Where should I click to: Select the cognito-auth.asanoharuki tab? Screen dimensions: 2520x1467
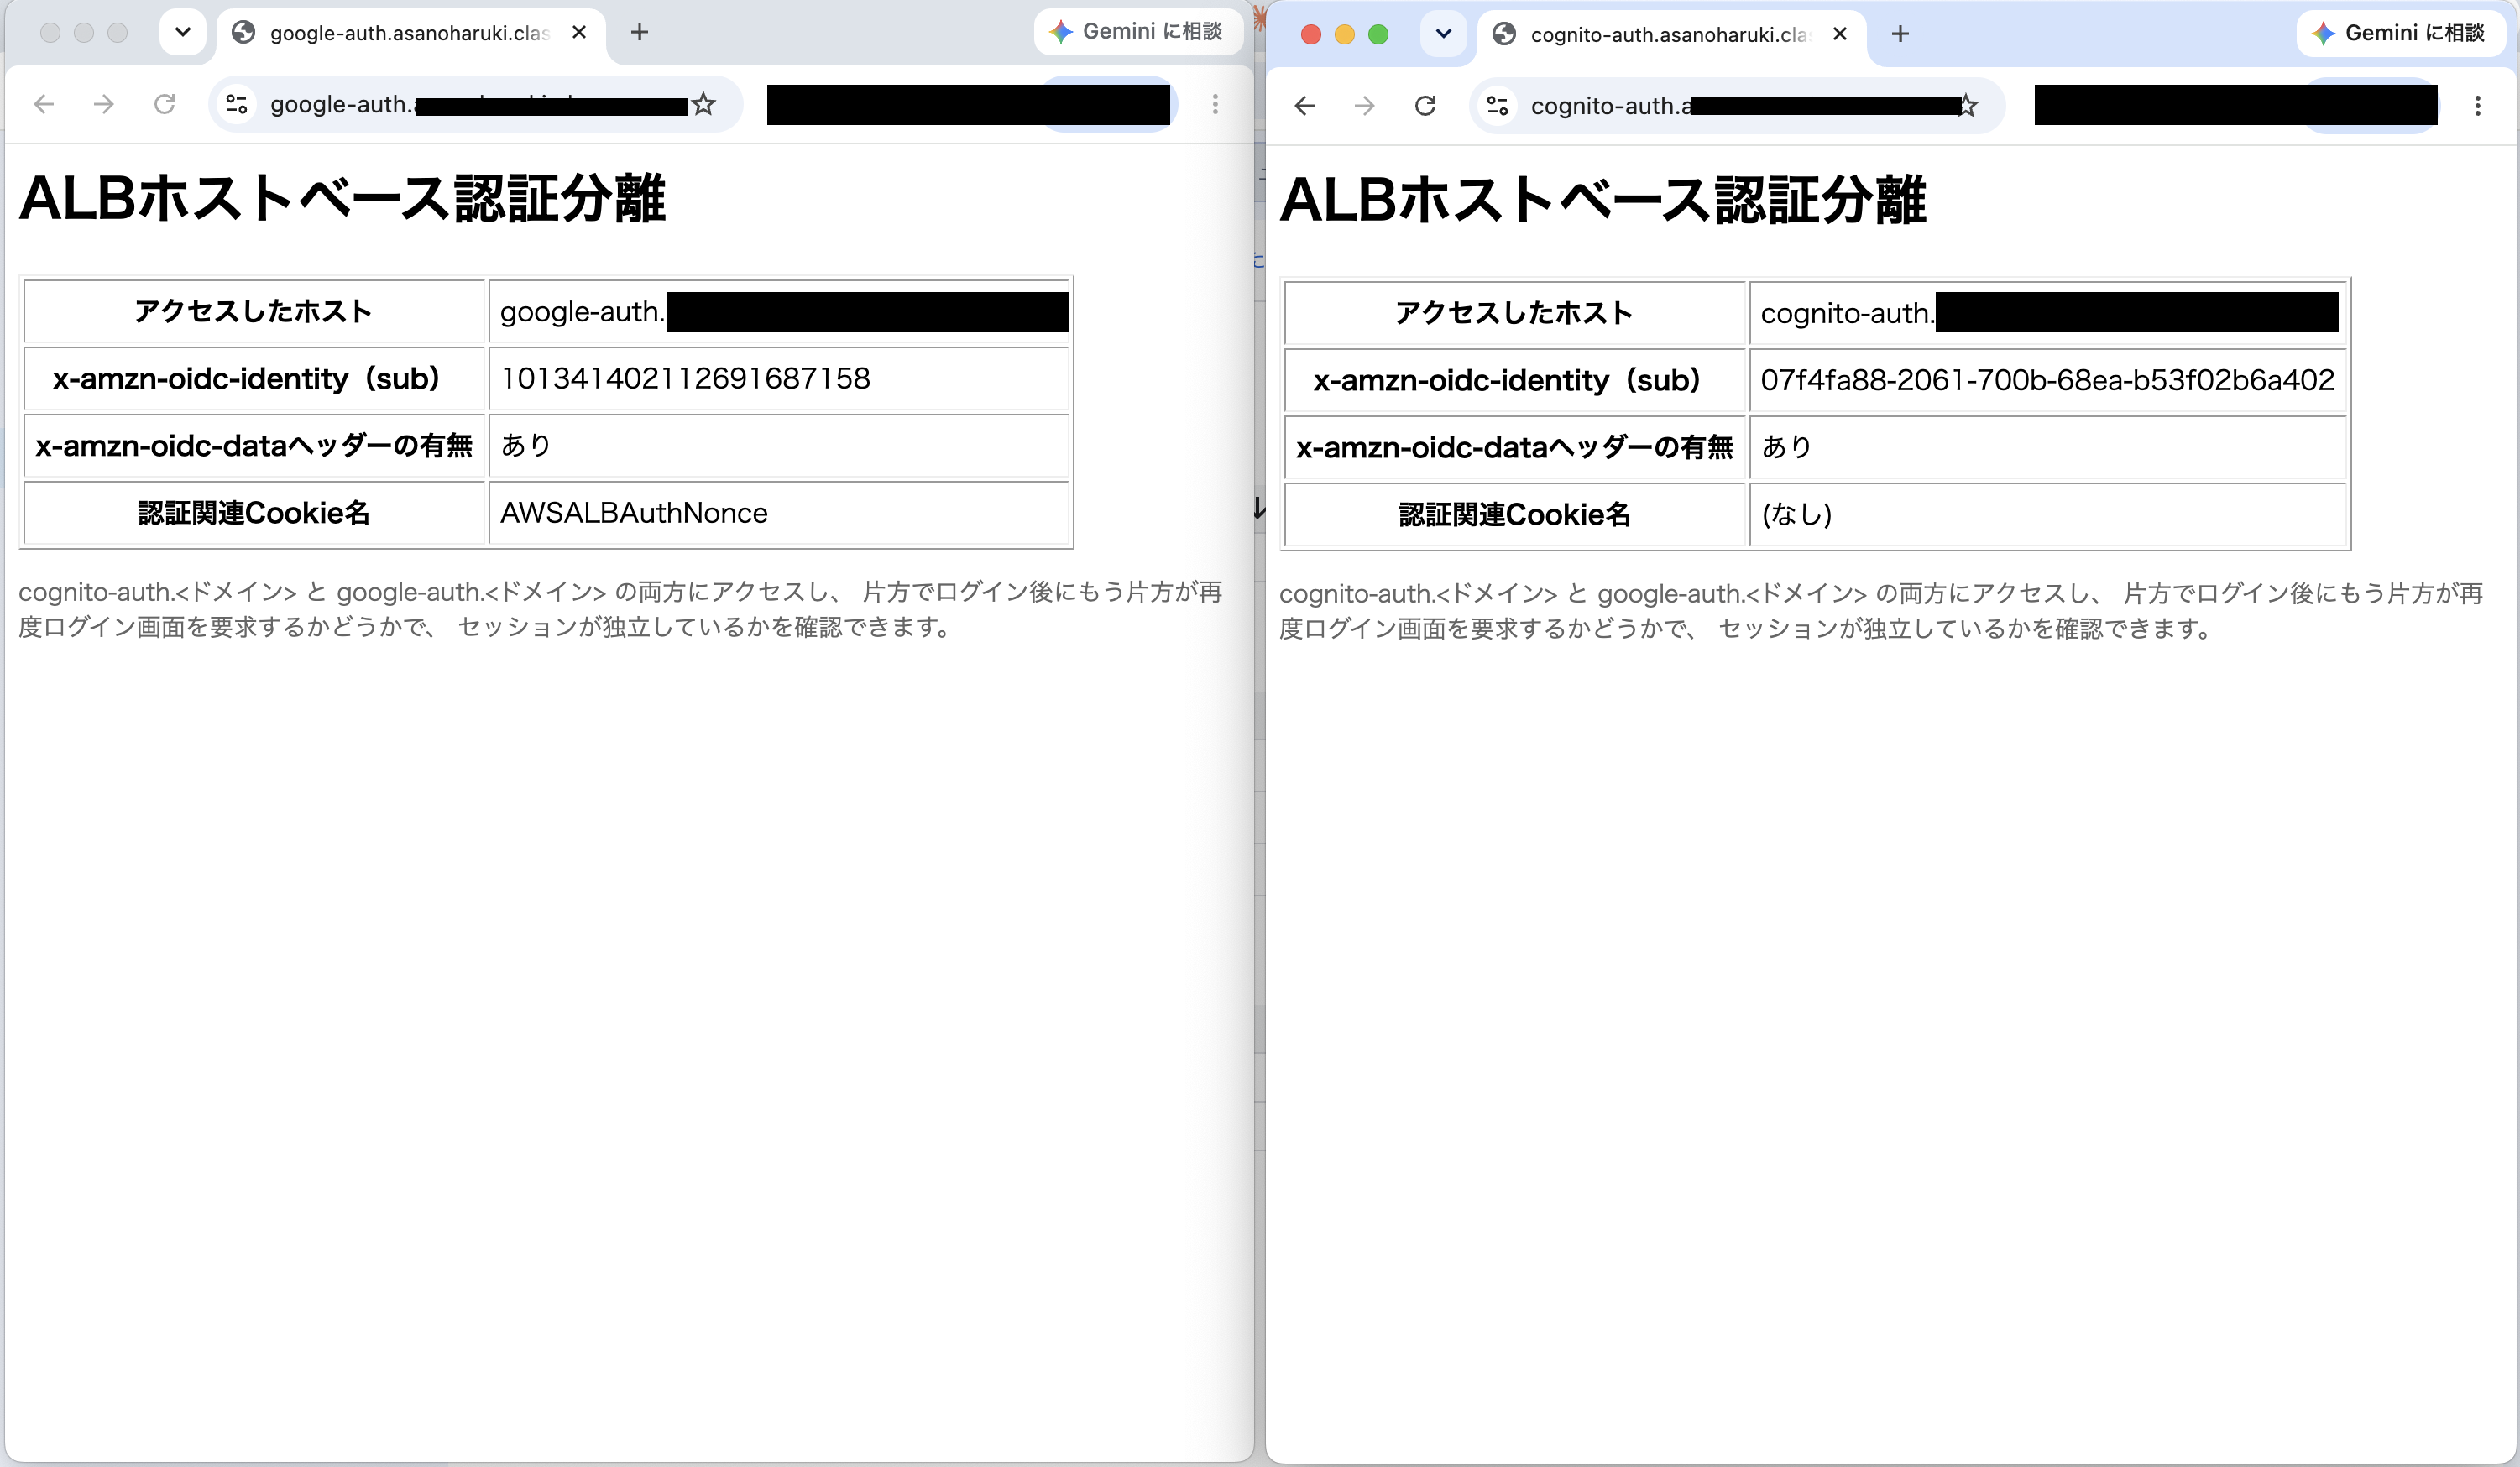click(1671, 35)
